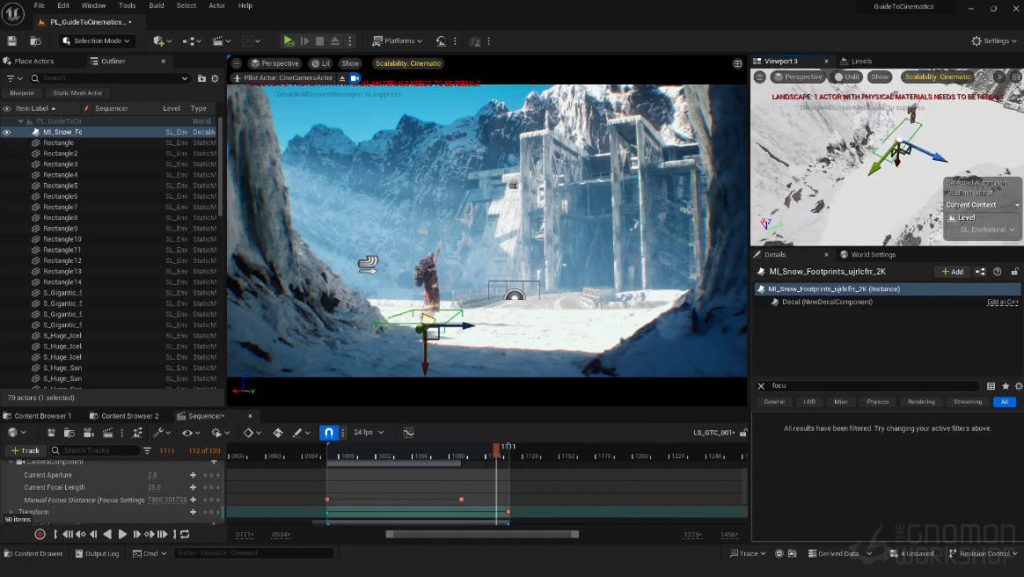Image resolution: width=1024 pixels, height=577 pixels.
Task: Click the Sequencer save icon
Action: (51, 433)
